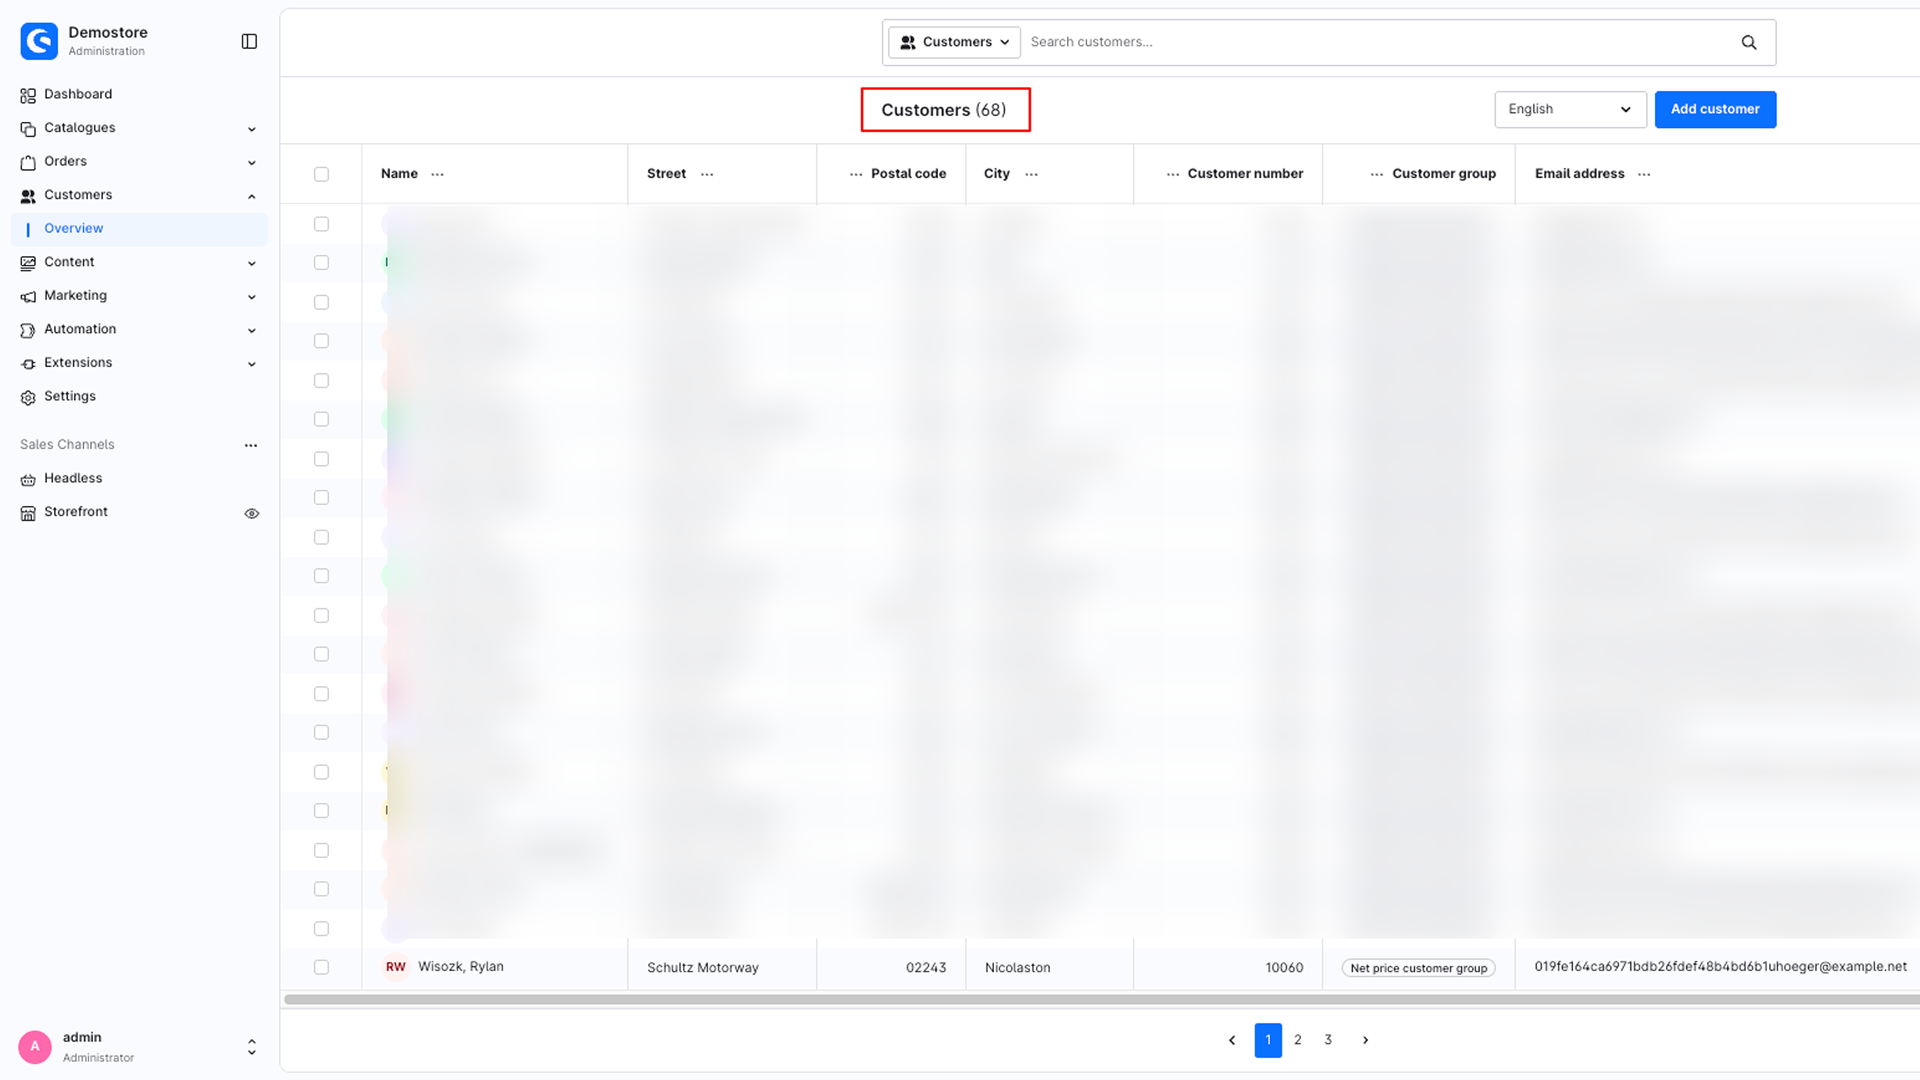
Task: Click the search magnifier icon
Action: pyautogui.click(x=1749, y=42)
